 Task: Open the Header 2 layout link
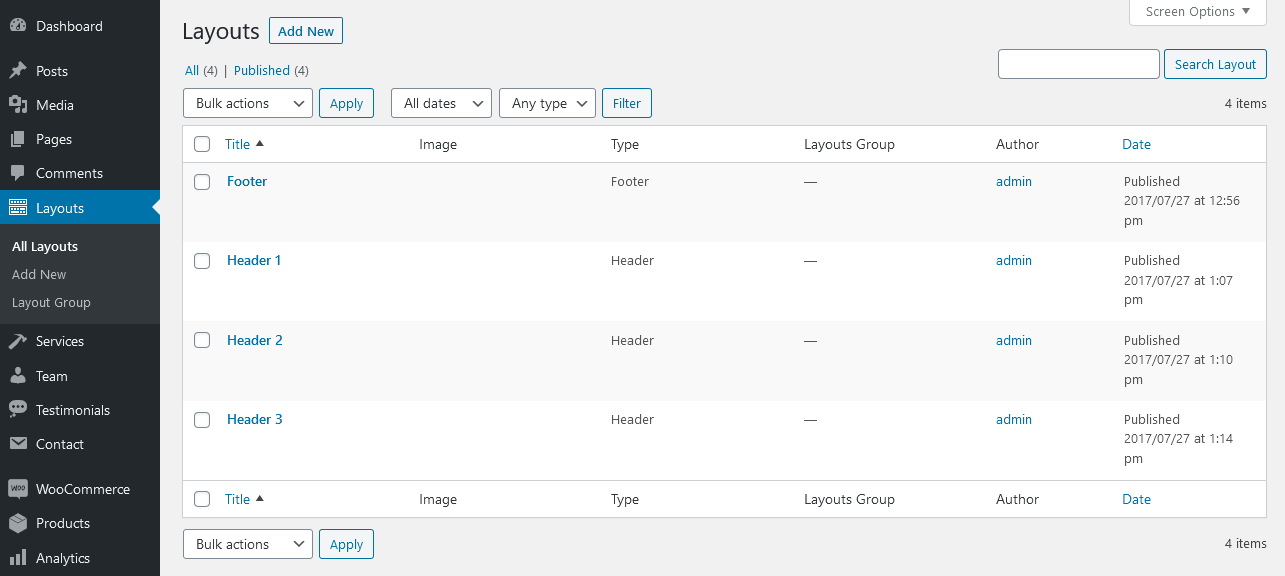[255, 340]
